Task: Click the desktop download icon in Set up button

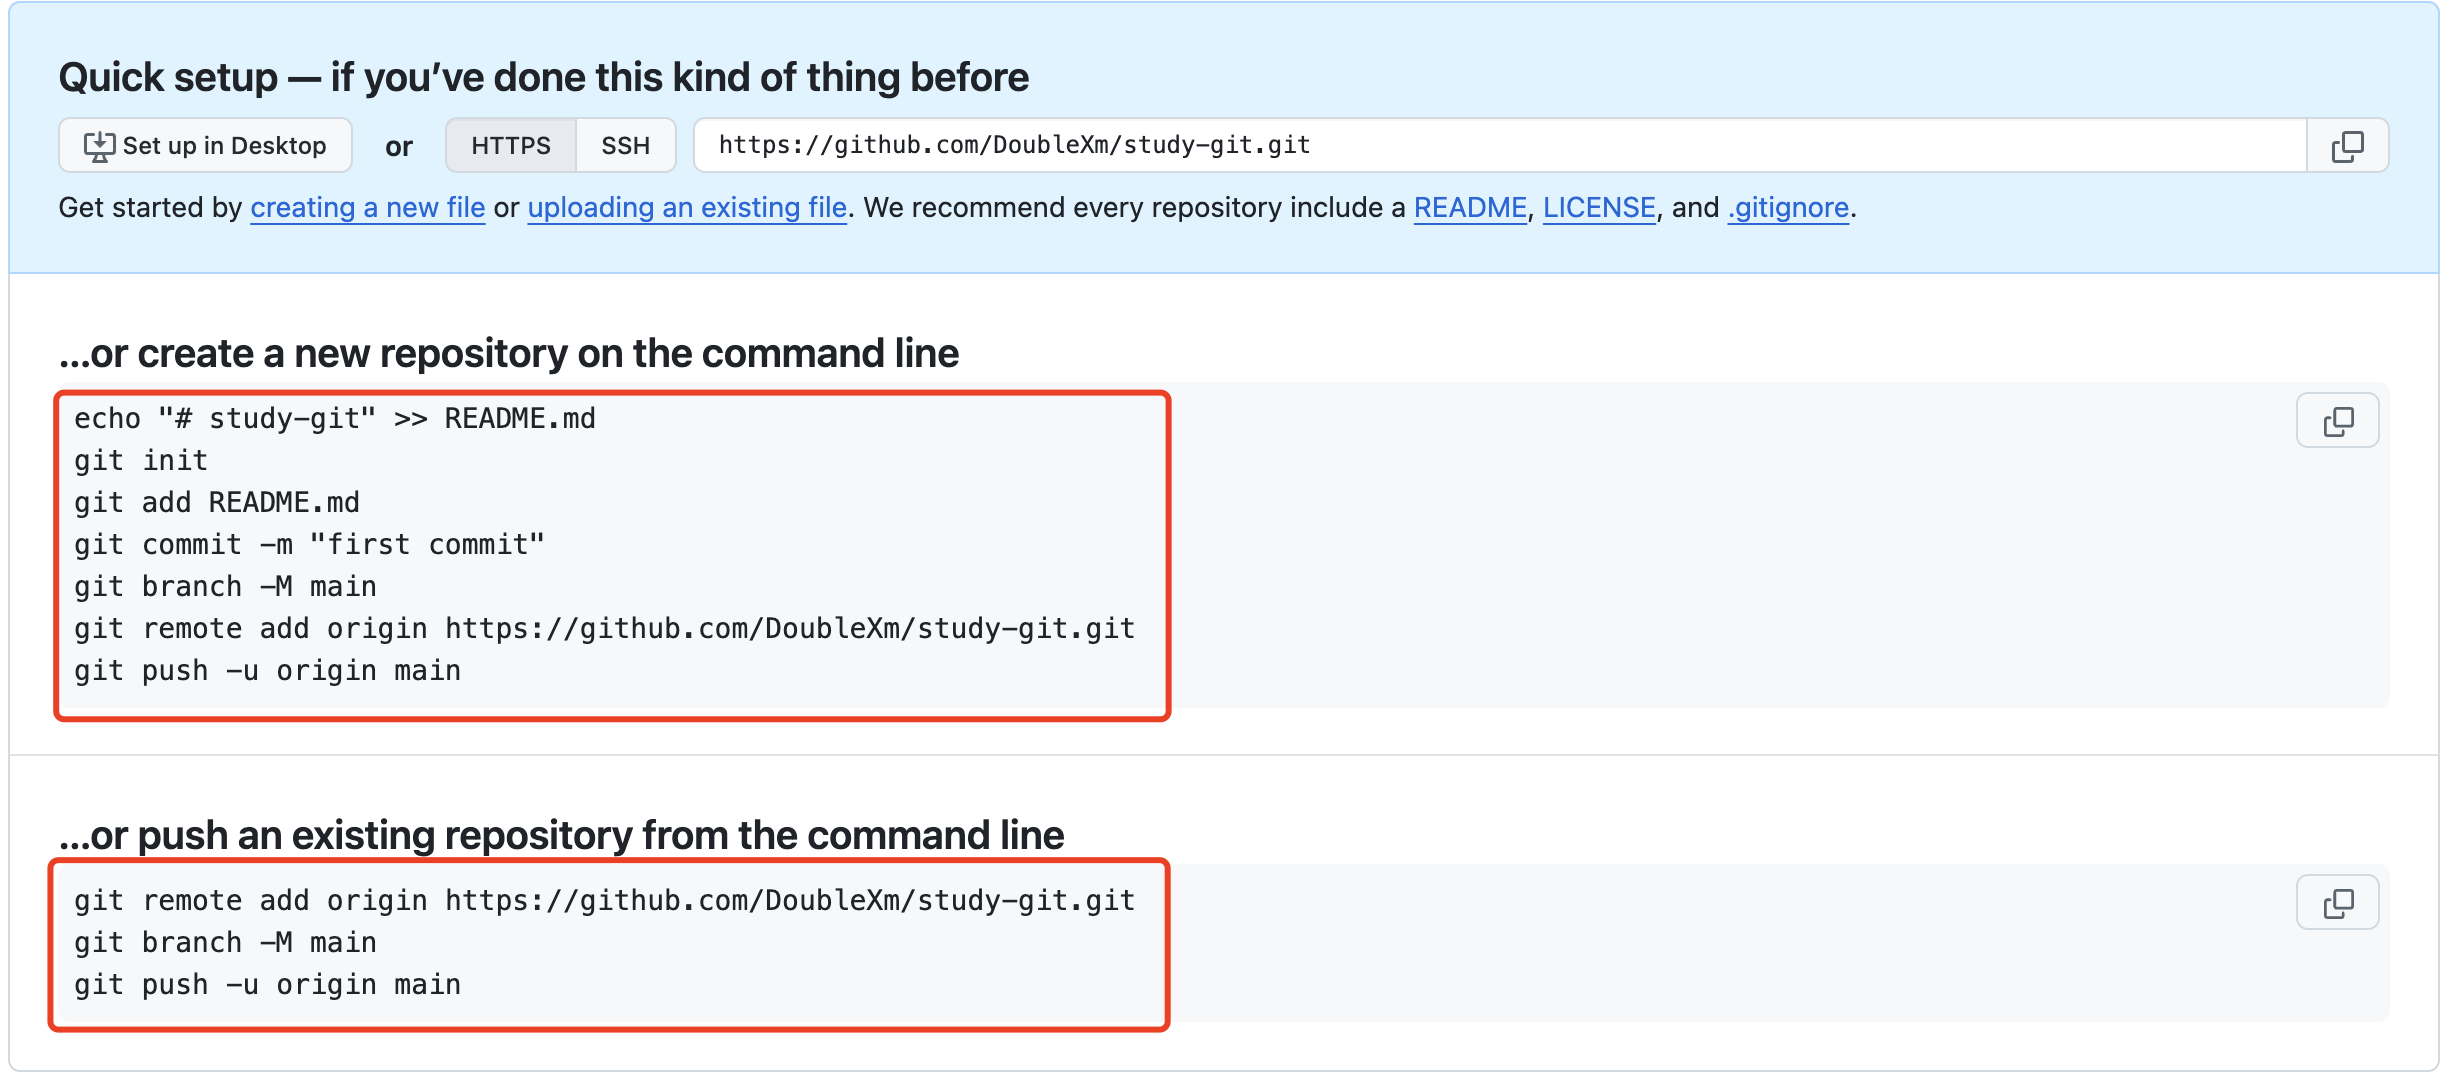Action: pos(99,147)
